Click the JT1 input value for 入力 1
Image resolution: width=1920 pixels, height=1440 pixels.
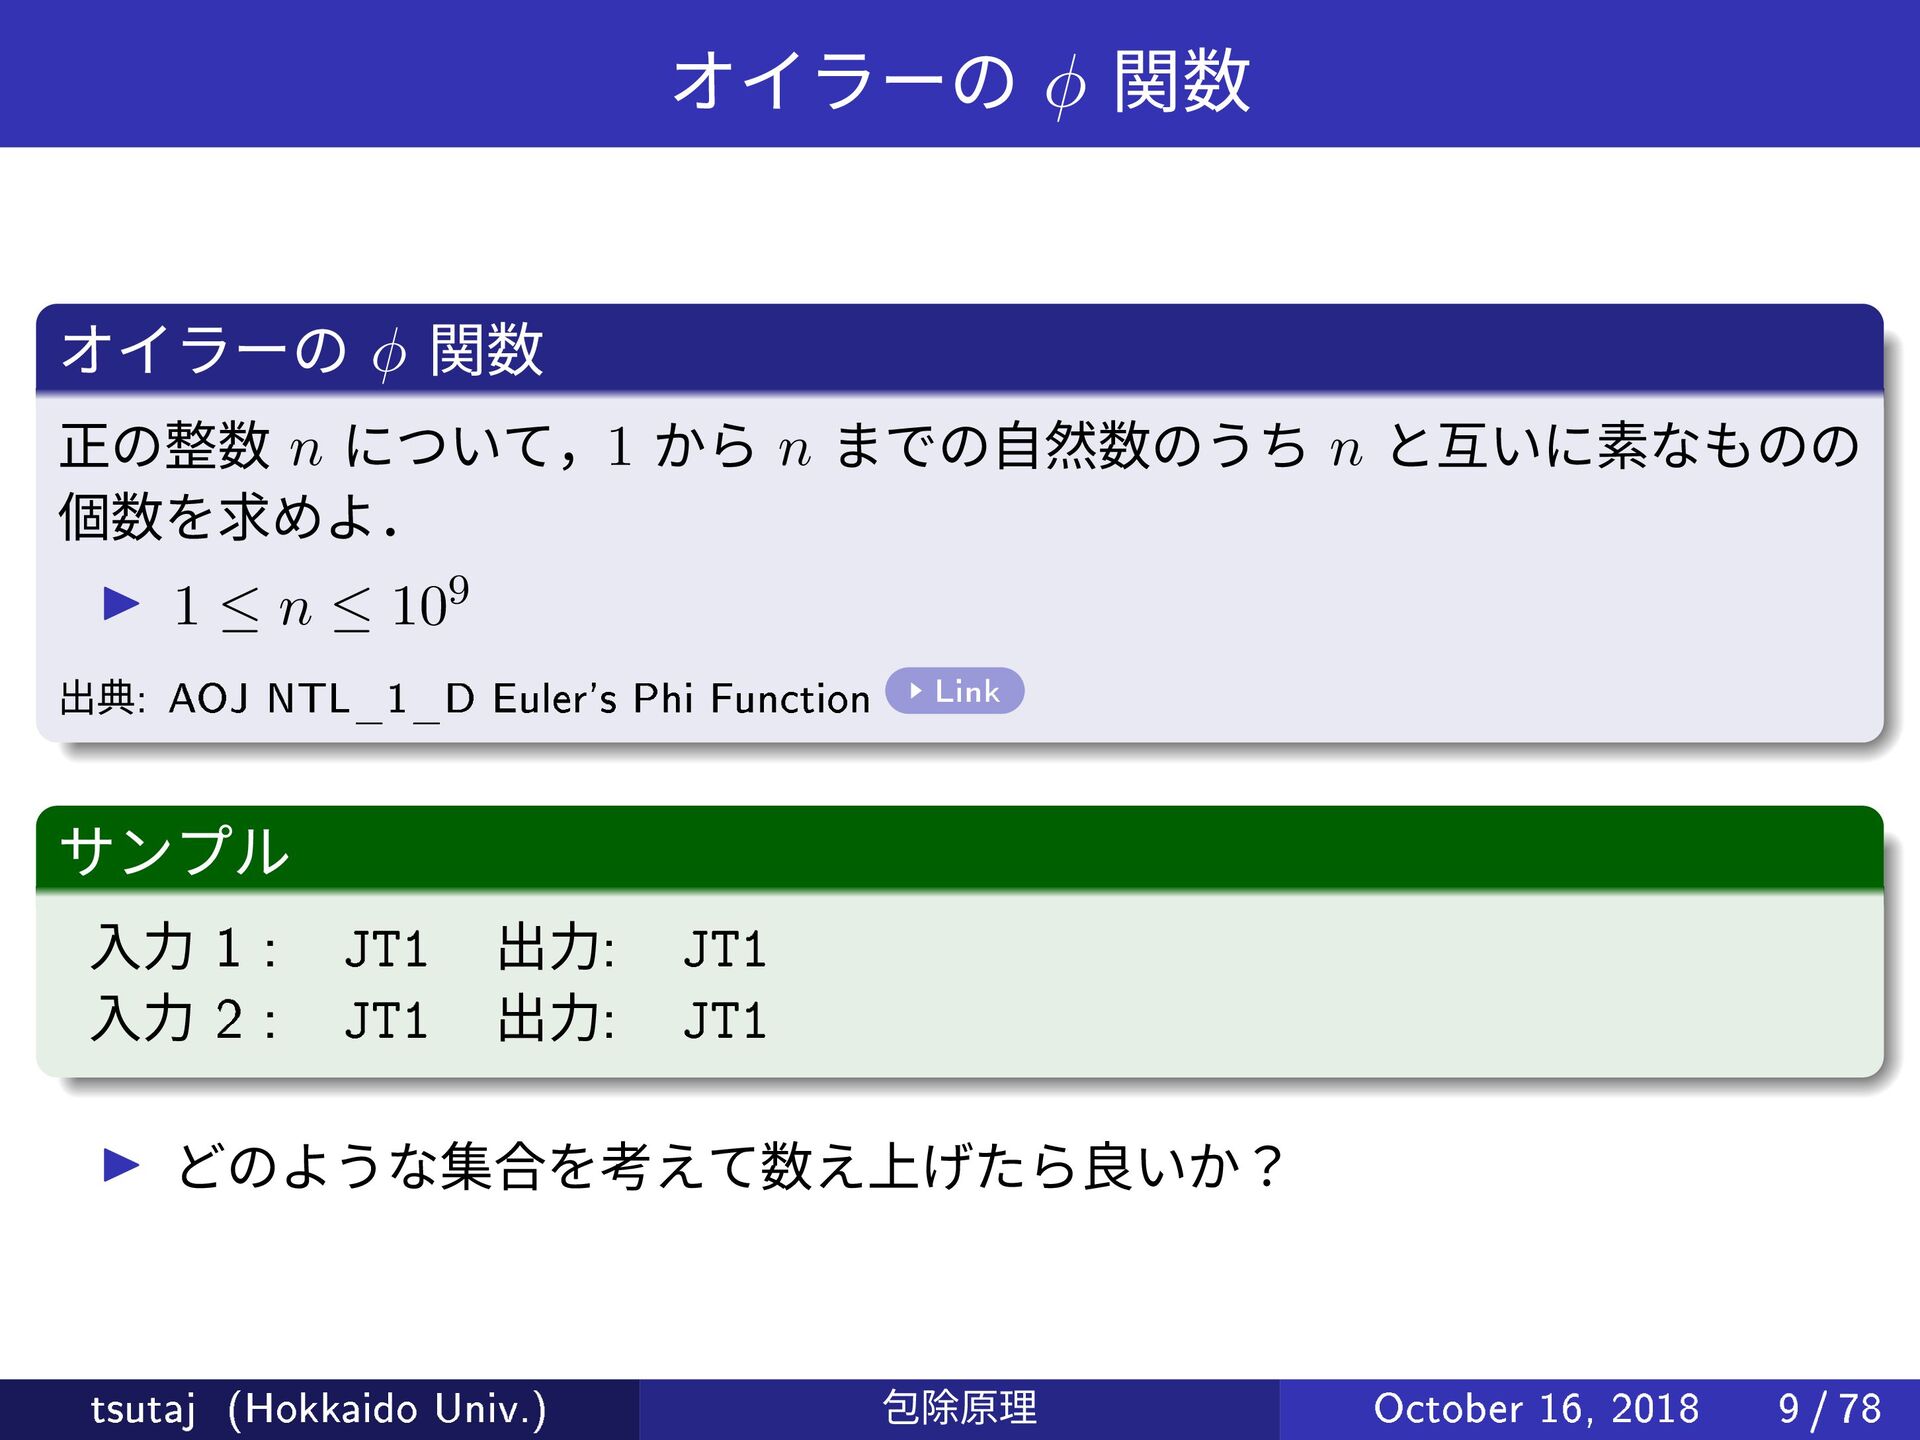(386, 949)
